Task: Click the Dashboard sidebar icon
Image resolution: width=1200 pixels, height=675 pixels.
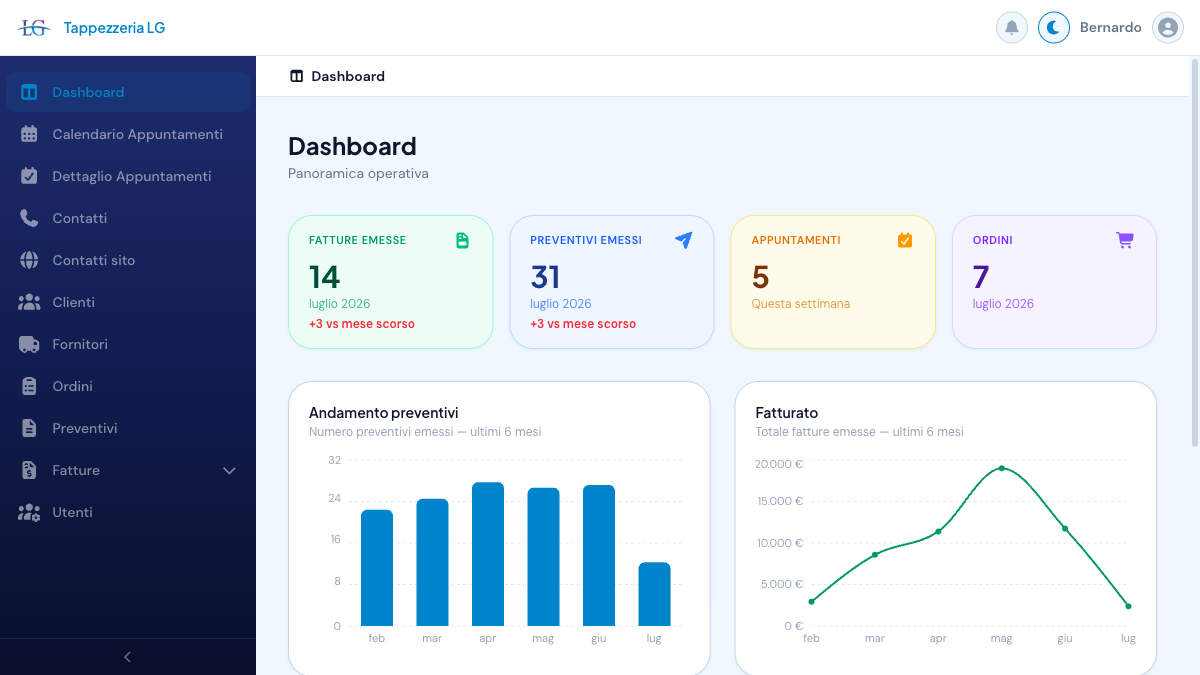Action: (29, 92)
